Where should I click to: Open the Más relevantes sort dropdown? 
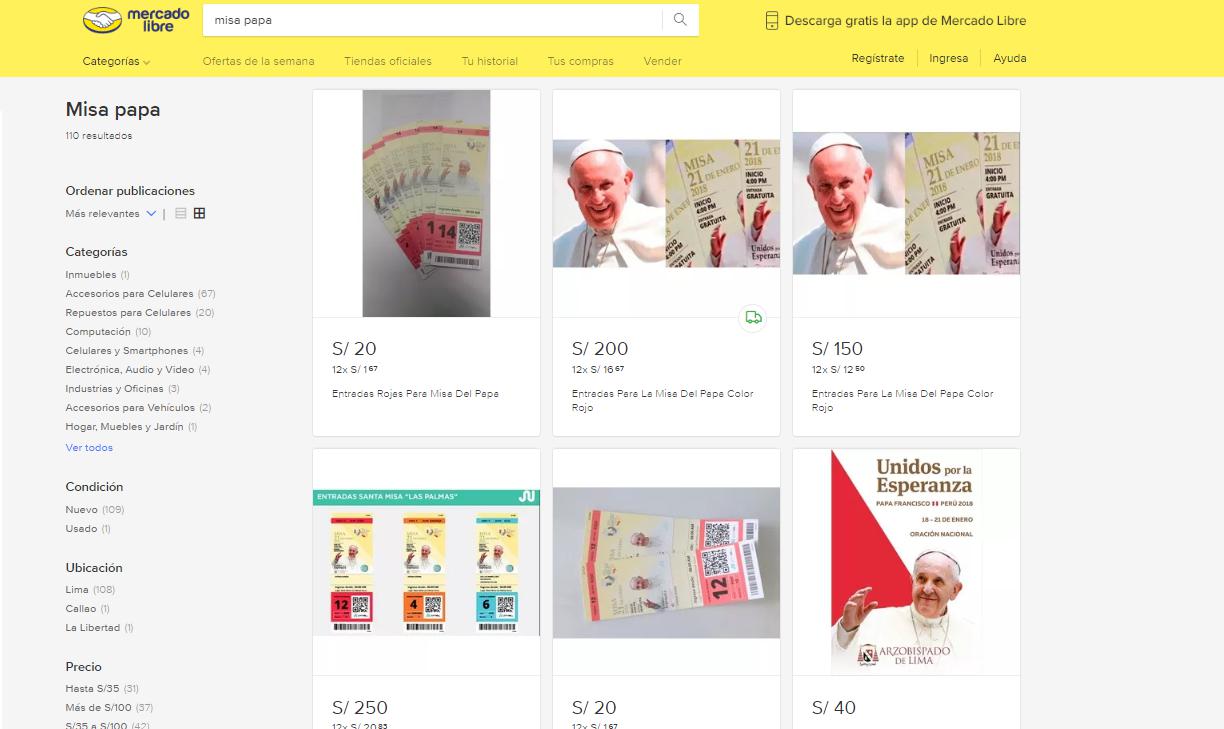coord(111,214)
